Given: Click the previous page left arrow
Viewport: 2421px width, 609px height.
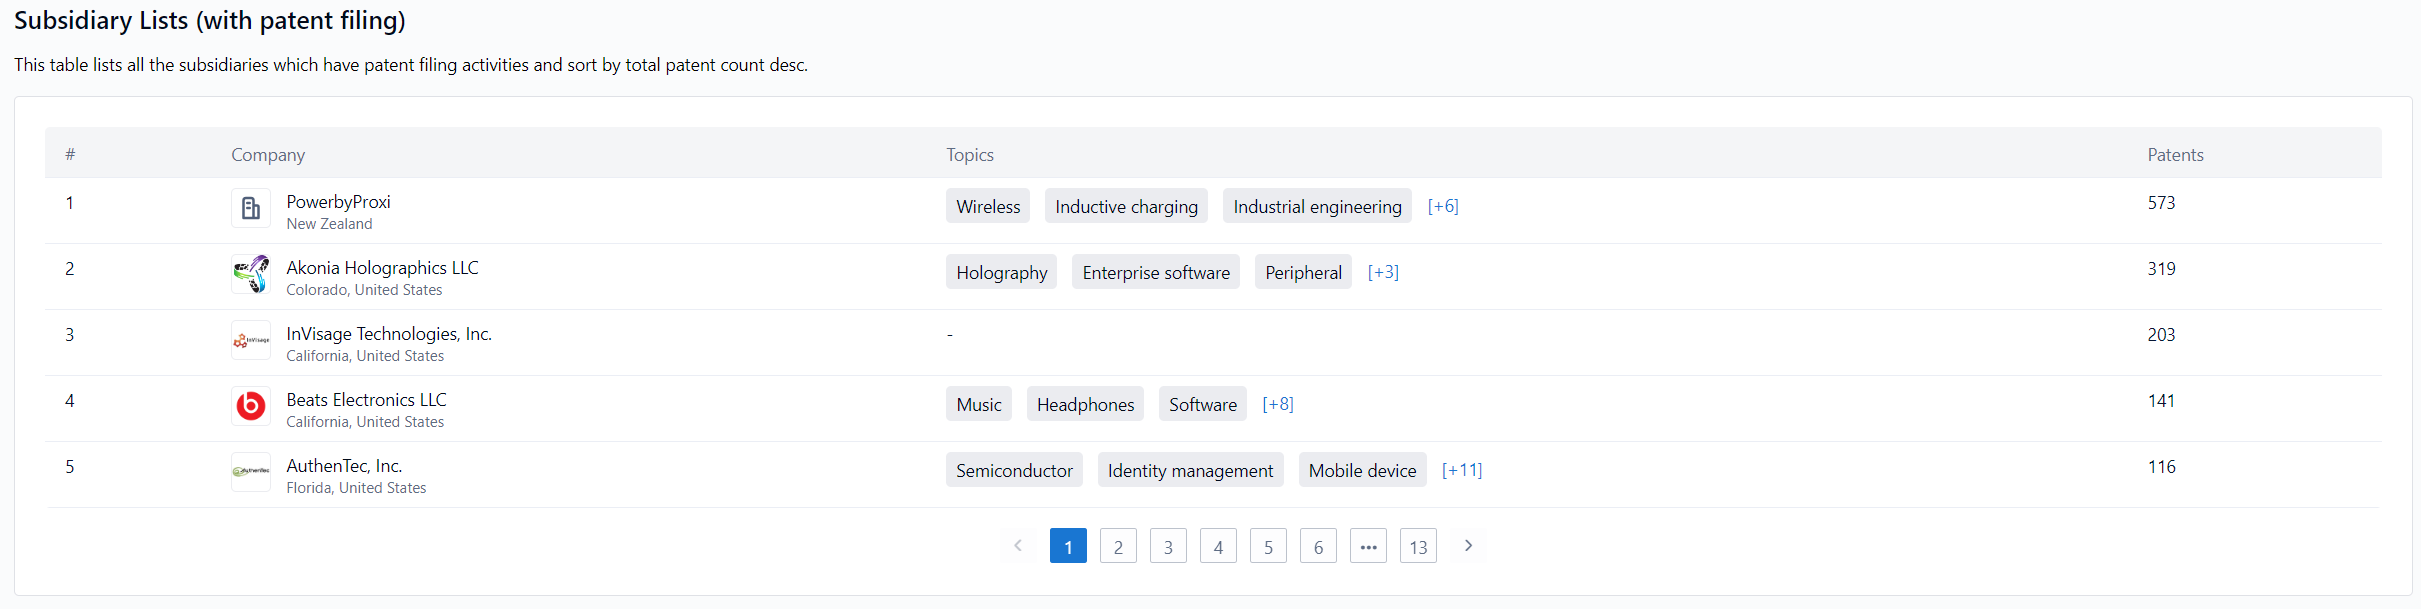Looking at the screenshot, I should pos(1018,546).
